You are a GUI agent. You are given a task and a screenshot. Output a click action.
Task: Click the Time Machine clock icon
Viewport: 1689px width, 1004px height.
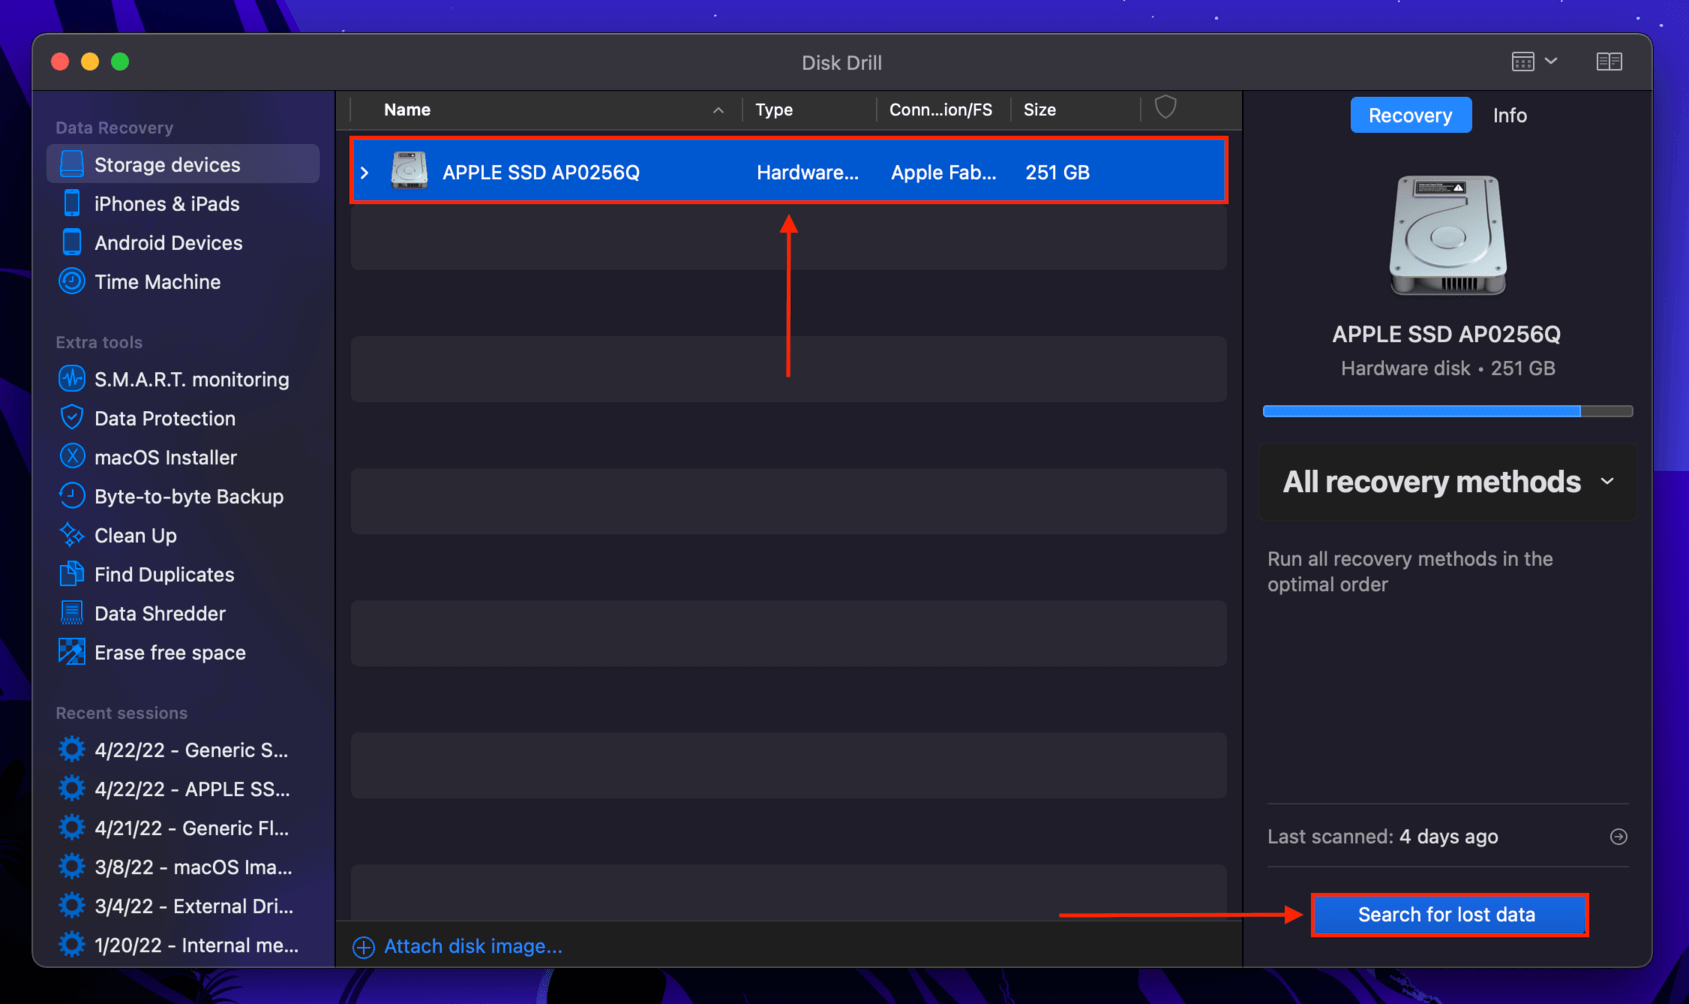[x=72, y=281]
